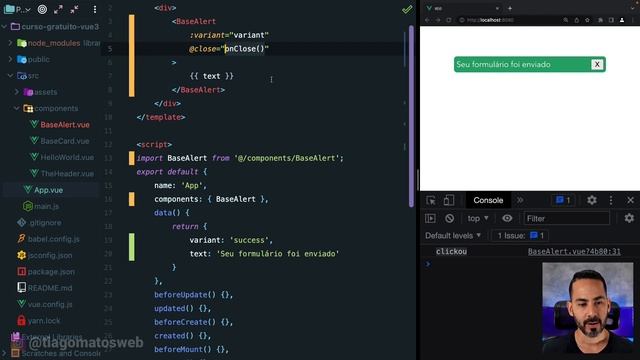The width and height of the screenshot is (640, 360).
Task: Toggle the console sidebar
Action: pos(430,218)
